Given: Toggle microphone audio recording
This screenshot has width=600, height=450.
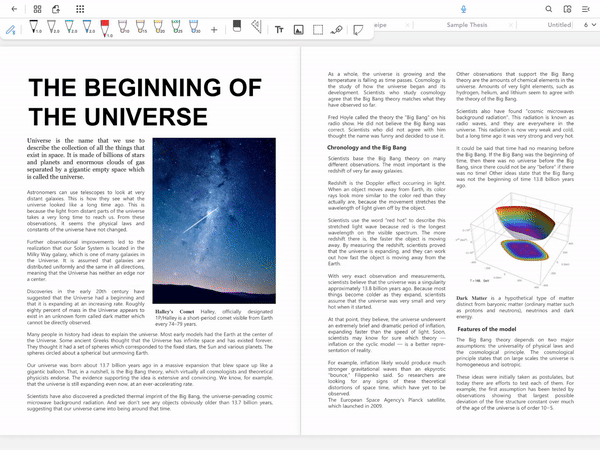Looking at the screenshot, I should [463, 9].
